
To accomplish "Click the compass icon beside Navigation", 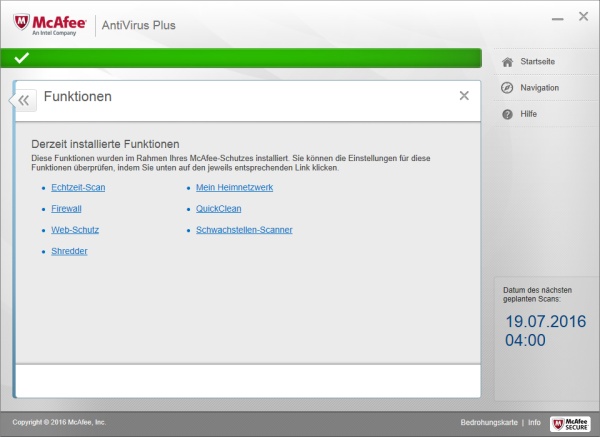I will coord(507,88).
